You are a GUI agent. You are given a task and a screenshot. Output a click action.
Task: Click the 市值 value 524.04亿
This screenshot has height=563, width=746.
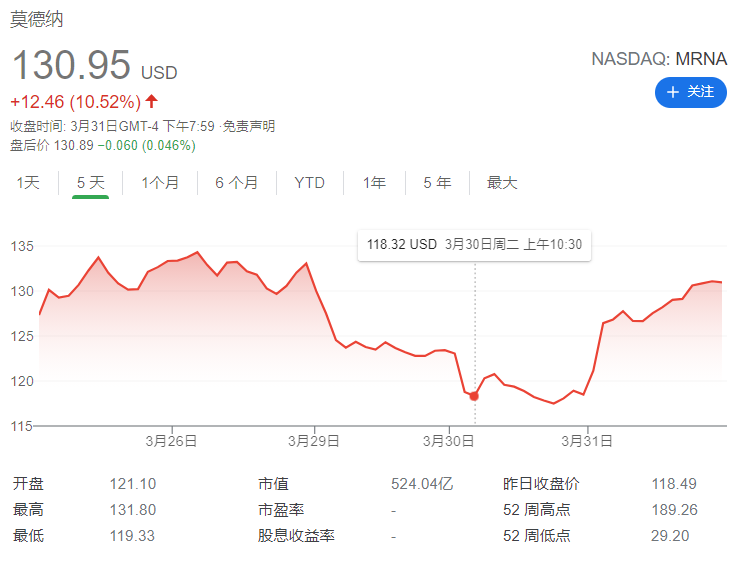click(x=422, y=484)
